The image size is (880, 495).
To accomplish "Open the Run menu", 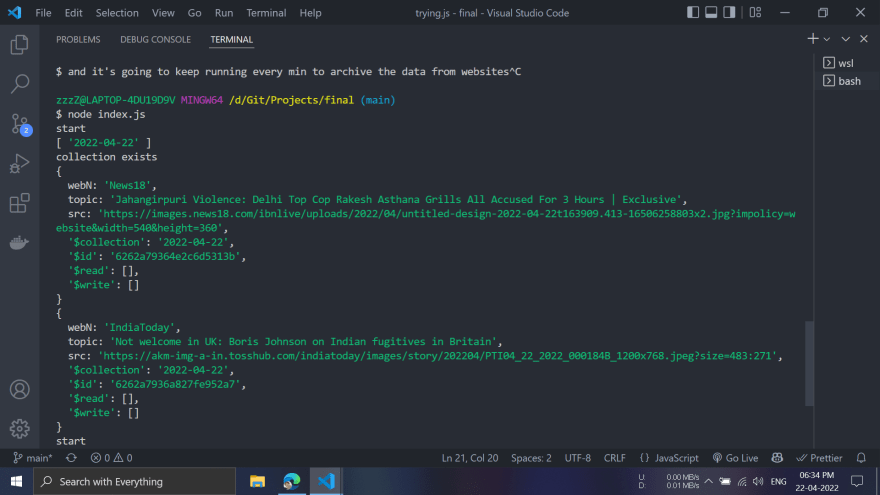I will coord(223,12).
